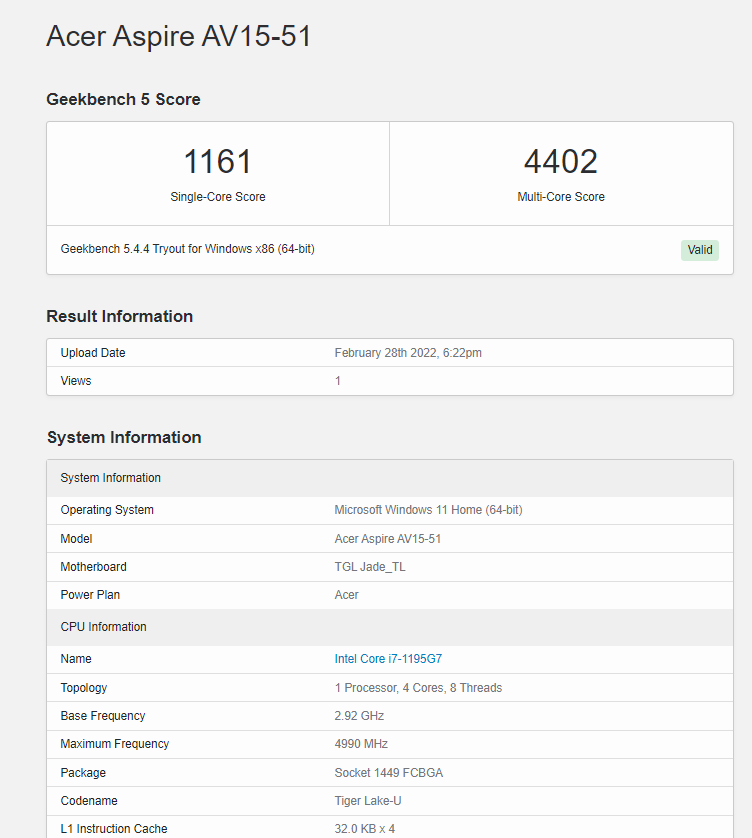This screenshot has height=838, width=752.
Task: Select the CPU Information table header
Action: click(390, 627)
